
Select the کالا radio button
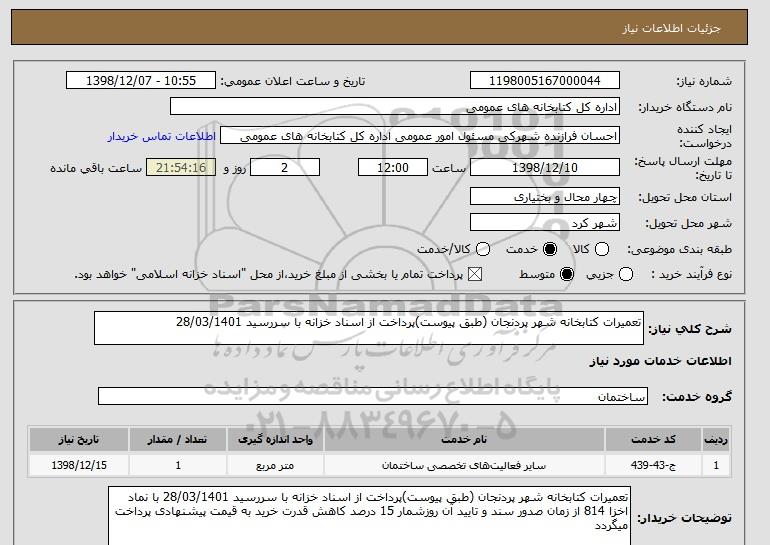coord(602,249)
